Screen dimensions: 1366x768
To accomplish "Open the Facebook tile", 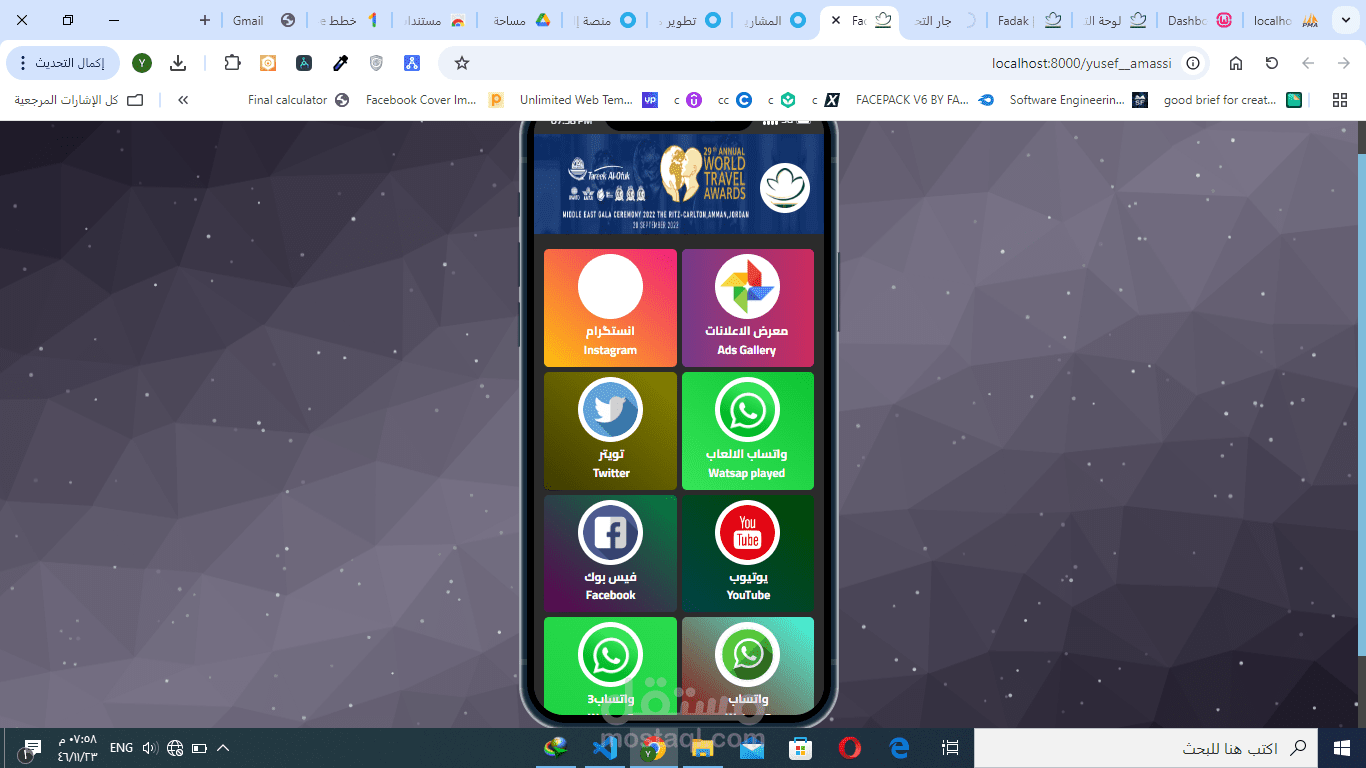I will [610, 553].
